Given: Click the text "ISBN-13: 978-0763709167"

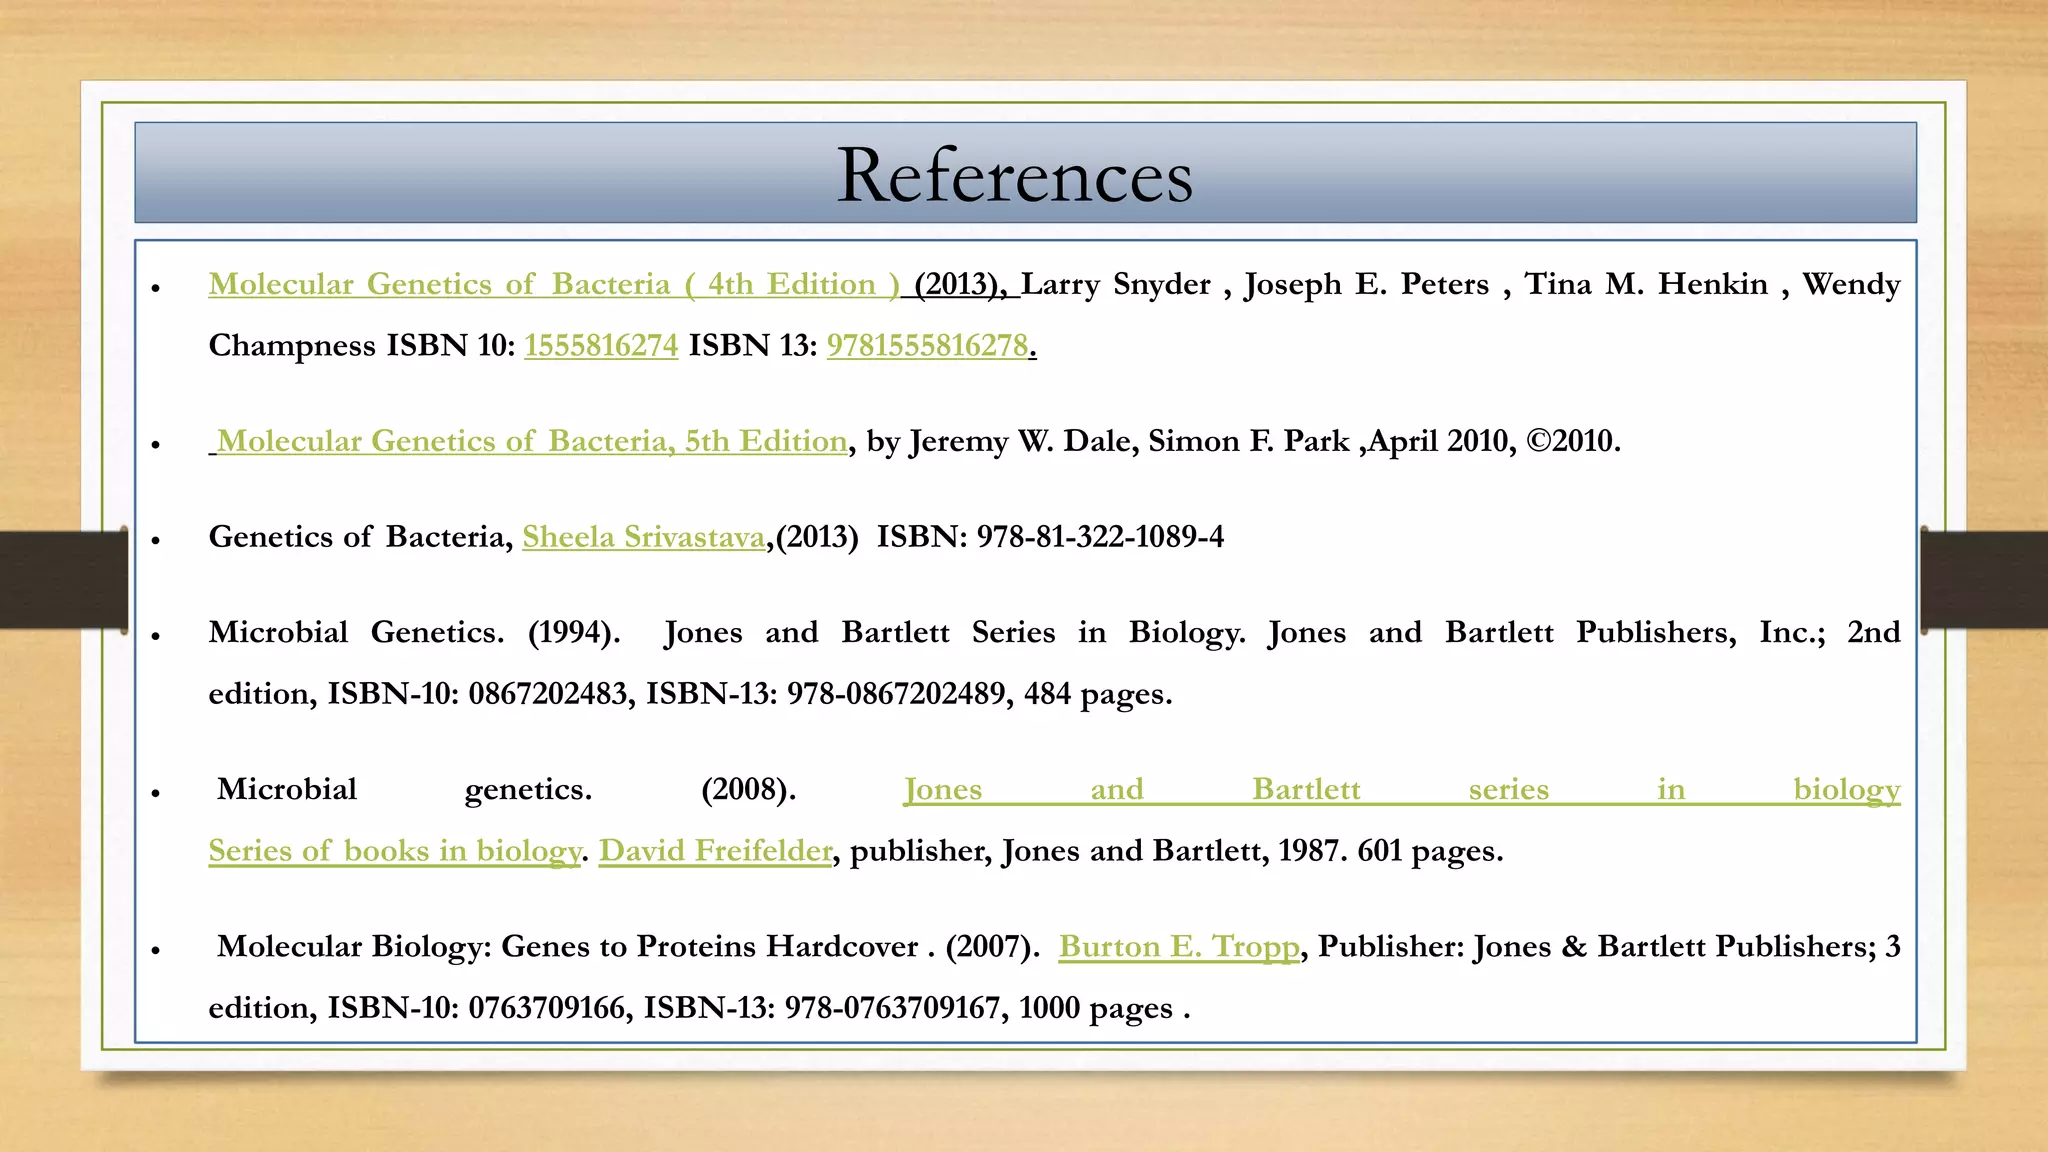Looking at the screenshot, I should tap(822, 1007).
